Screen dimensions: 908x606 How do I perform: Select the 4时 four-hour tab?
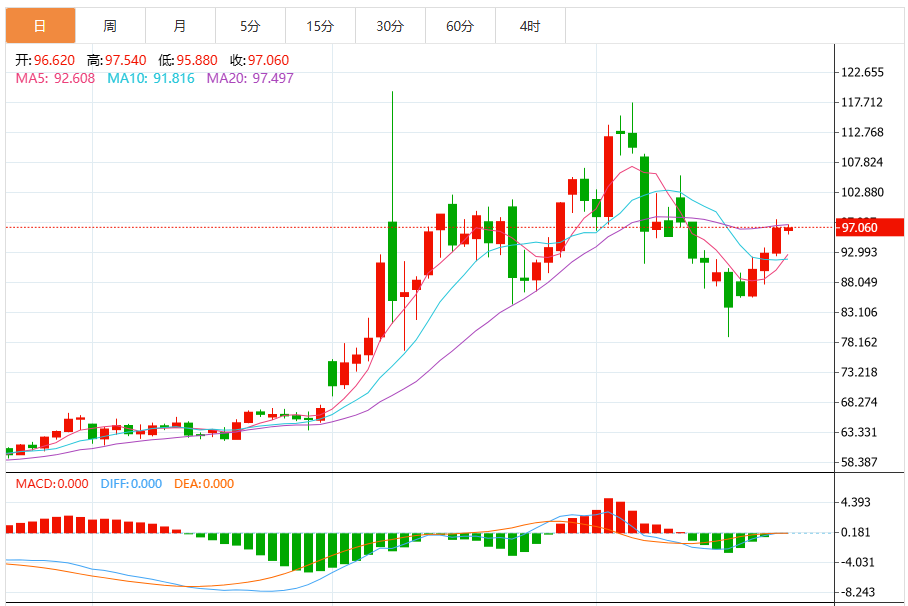point(530,26)
